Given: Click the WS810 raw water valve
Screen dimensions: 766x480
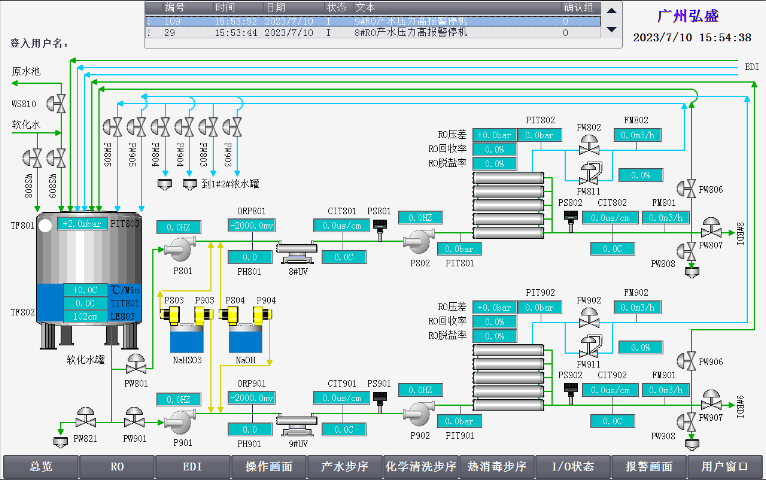Looking at the screenshot, I should coord(59,102).
